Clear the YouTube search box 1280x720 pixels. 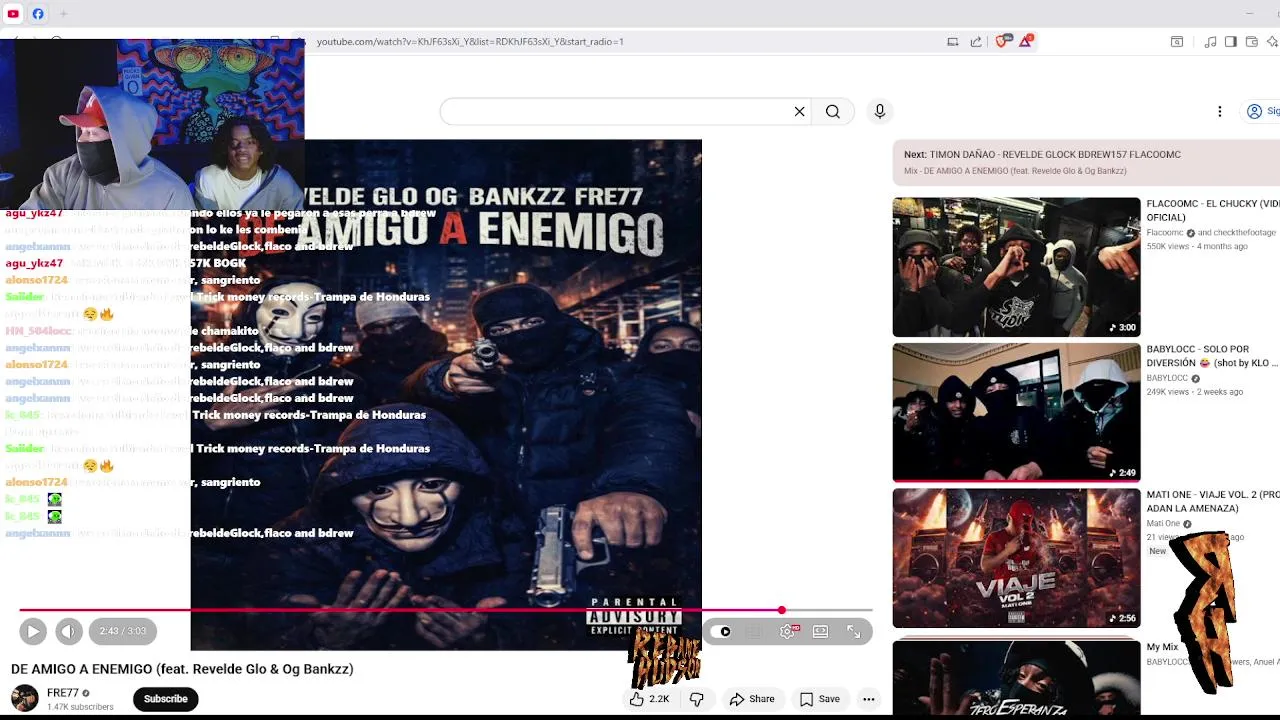tap(799, 111)
